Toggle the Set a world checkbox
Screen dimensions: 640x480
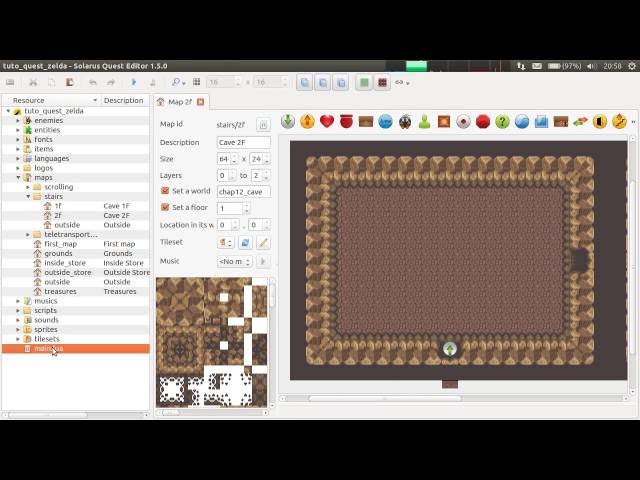coord(165,191)
